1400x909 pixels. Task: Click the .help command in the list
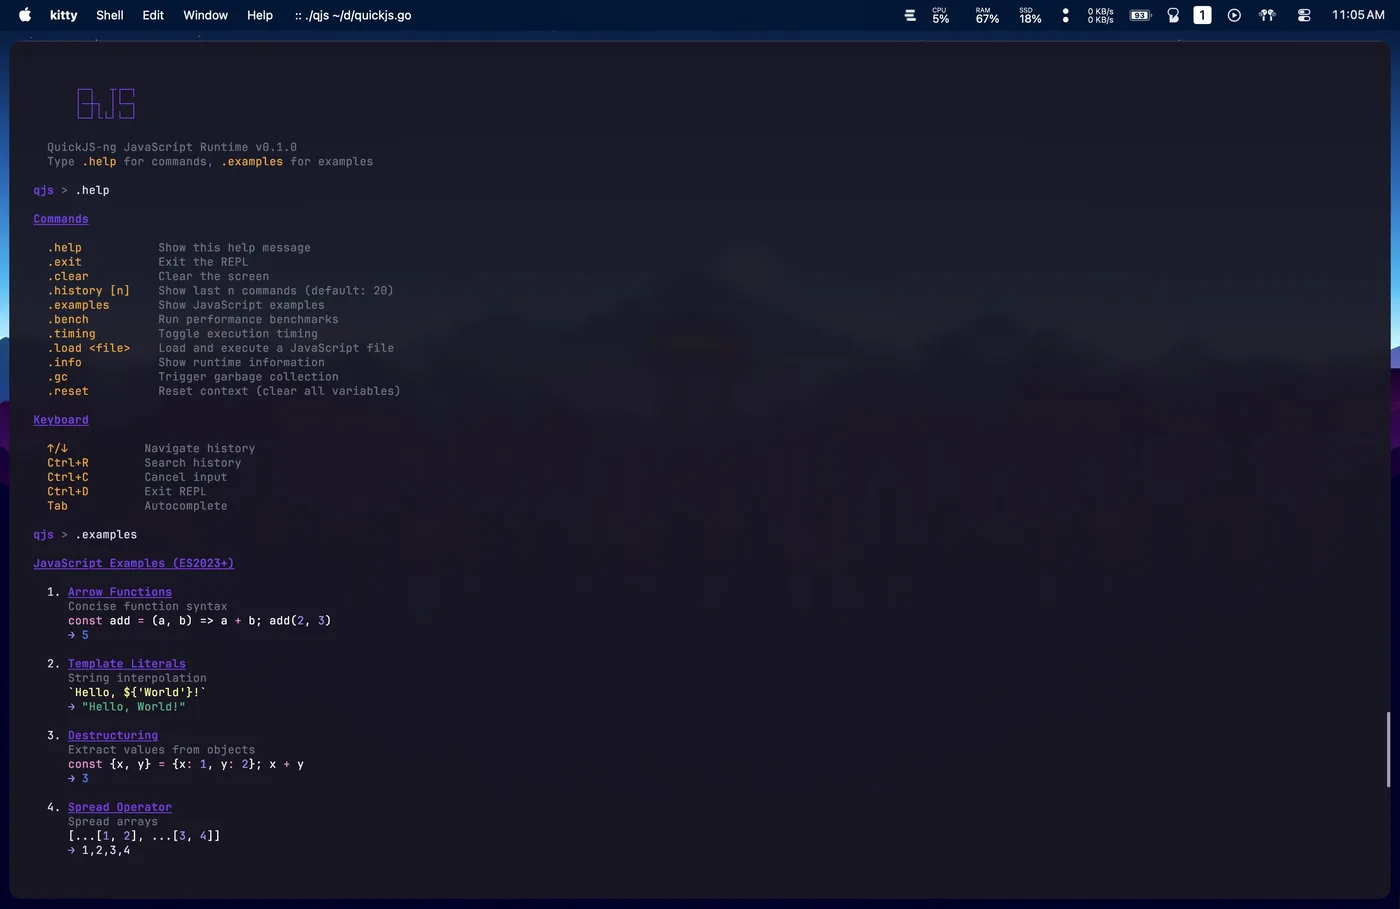click(65, 248)
